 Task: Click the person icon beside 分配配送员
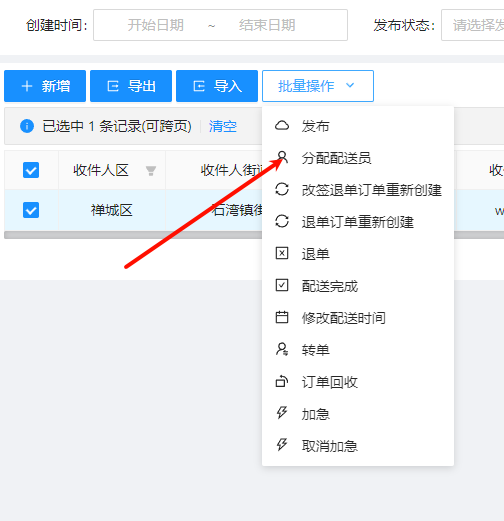pyautogui.click(x=282, y=157)
